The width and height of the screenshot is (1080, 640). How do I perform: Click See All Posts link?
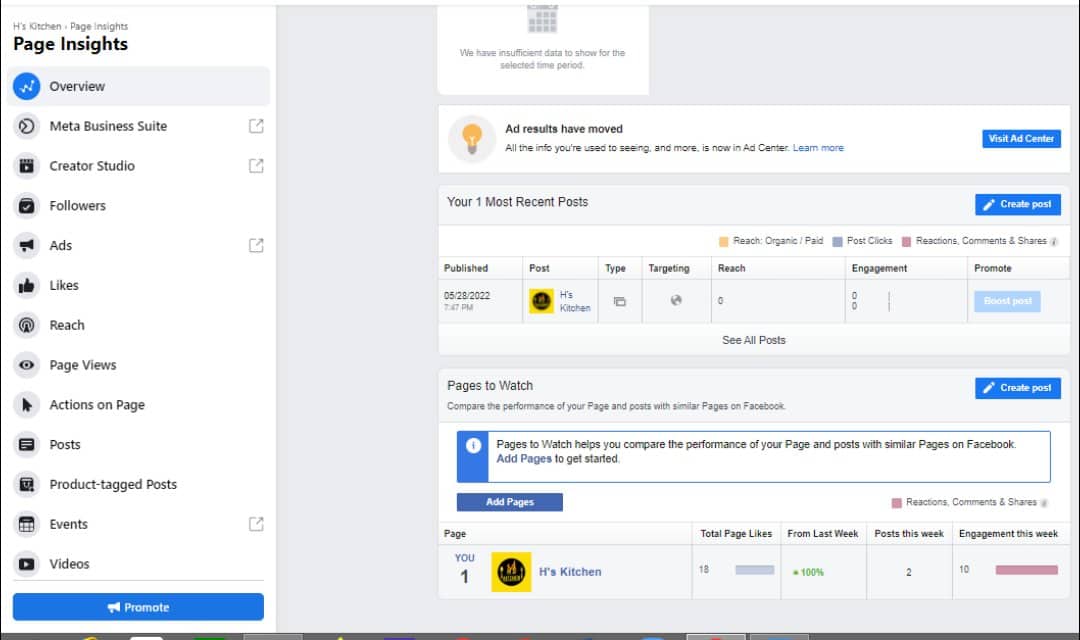coord(754,340)
